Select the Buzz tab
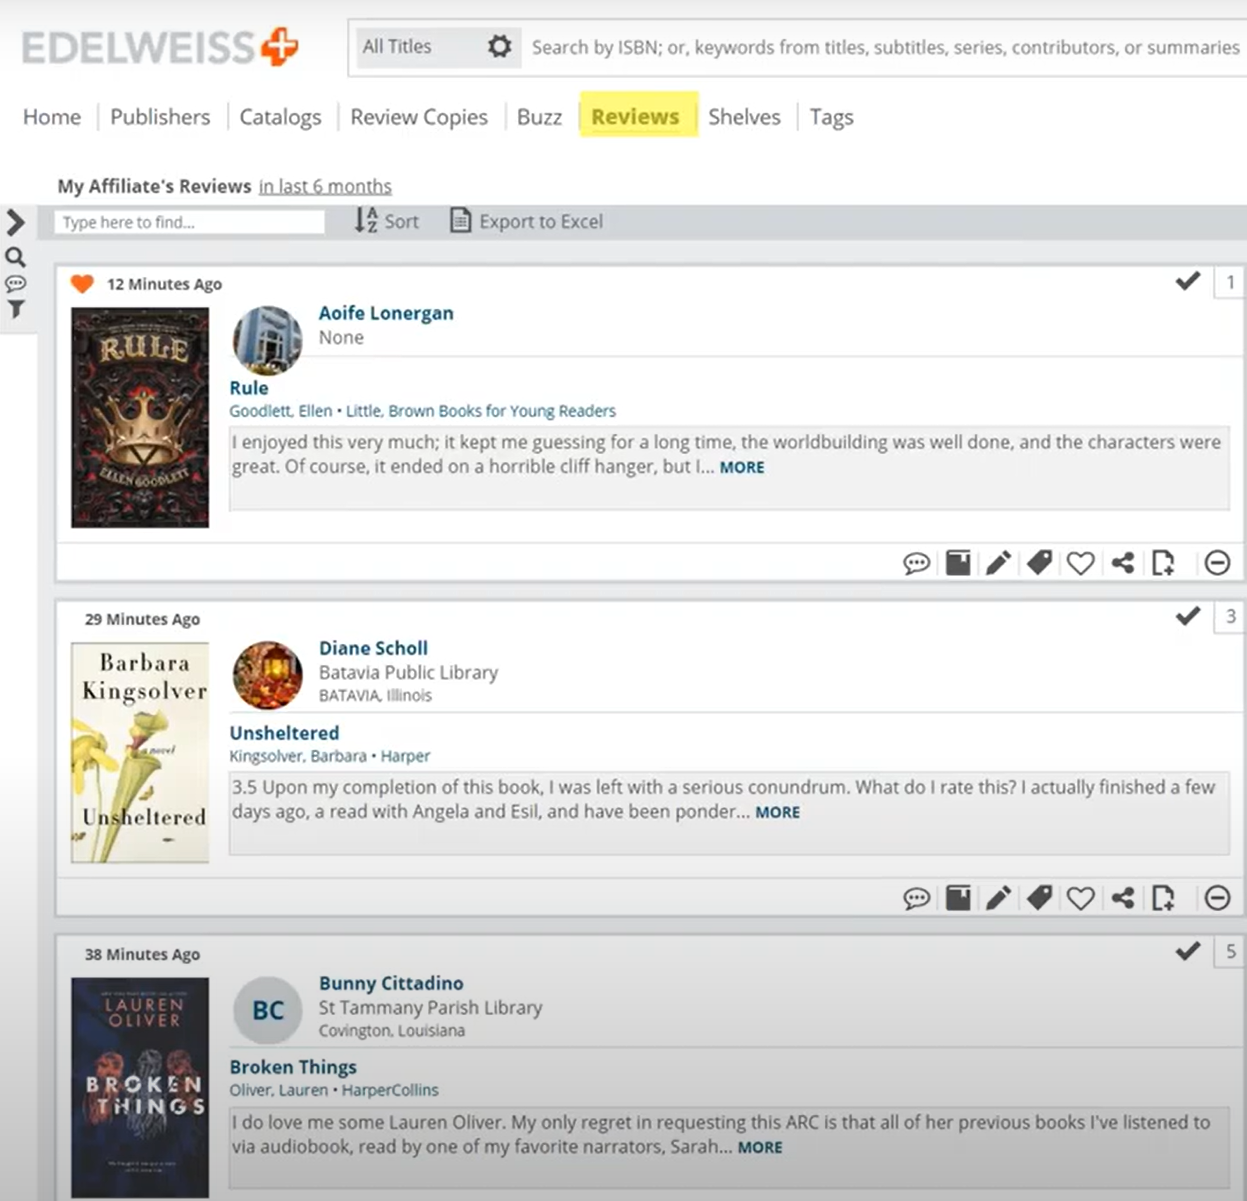Image resolution: width=1247 pixels, height=1201 pixels. 539,117
